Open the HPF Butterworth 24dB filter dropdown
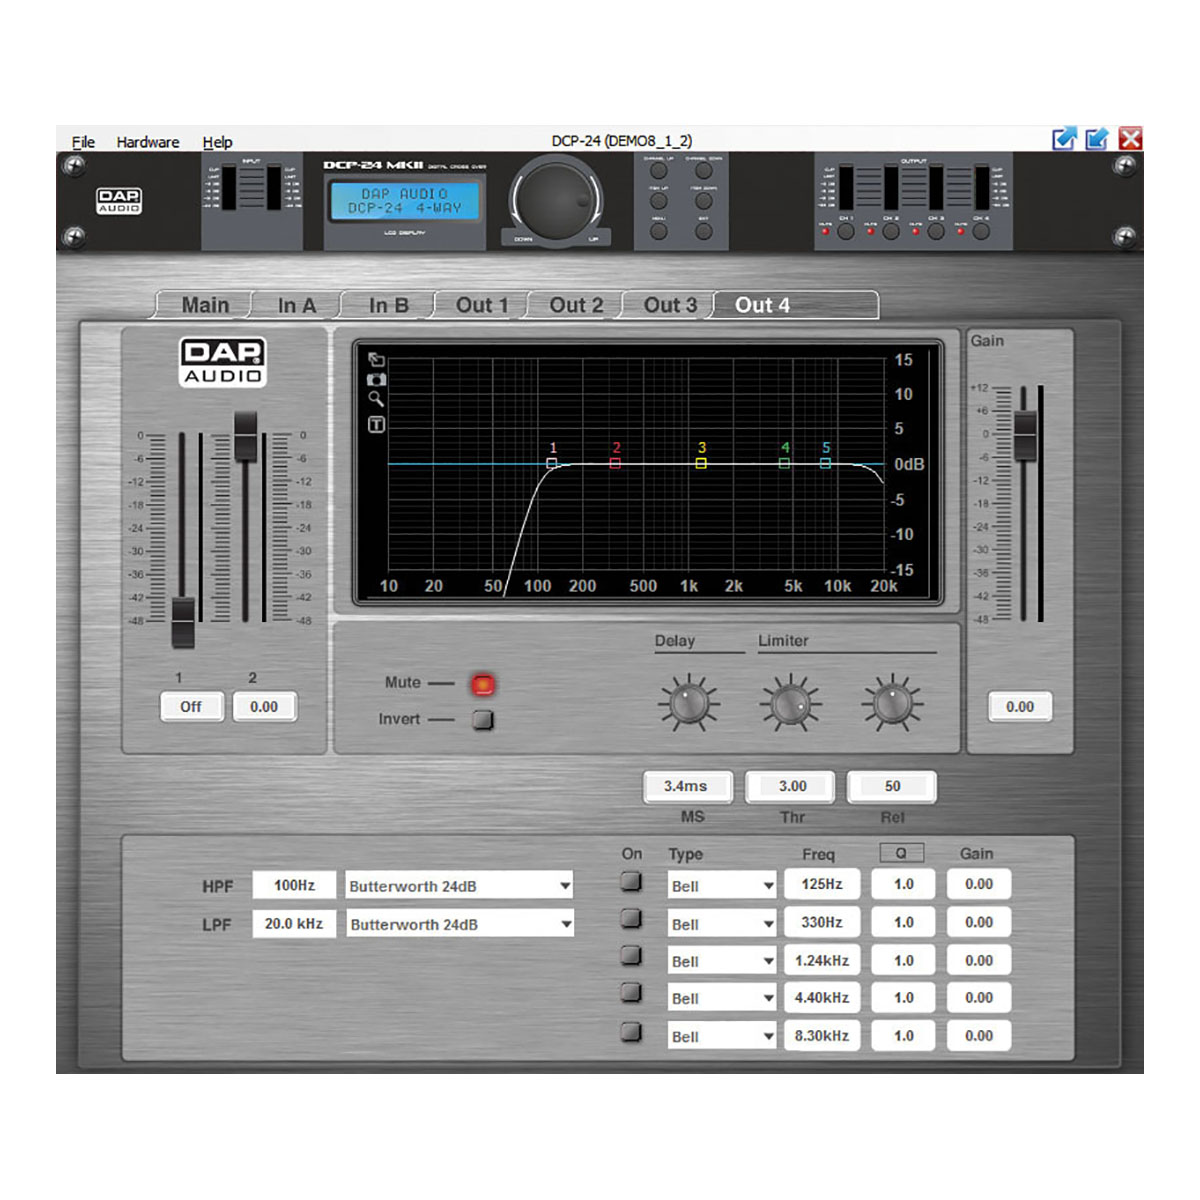The height and width of the screenshot is (1200, 1200). tap(459, 885)
